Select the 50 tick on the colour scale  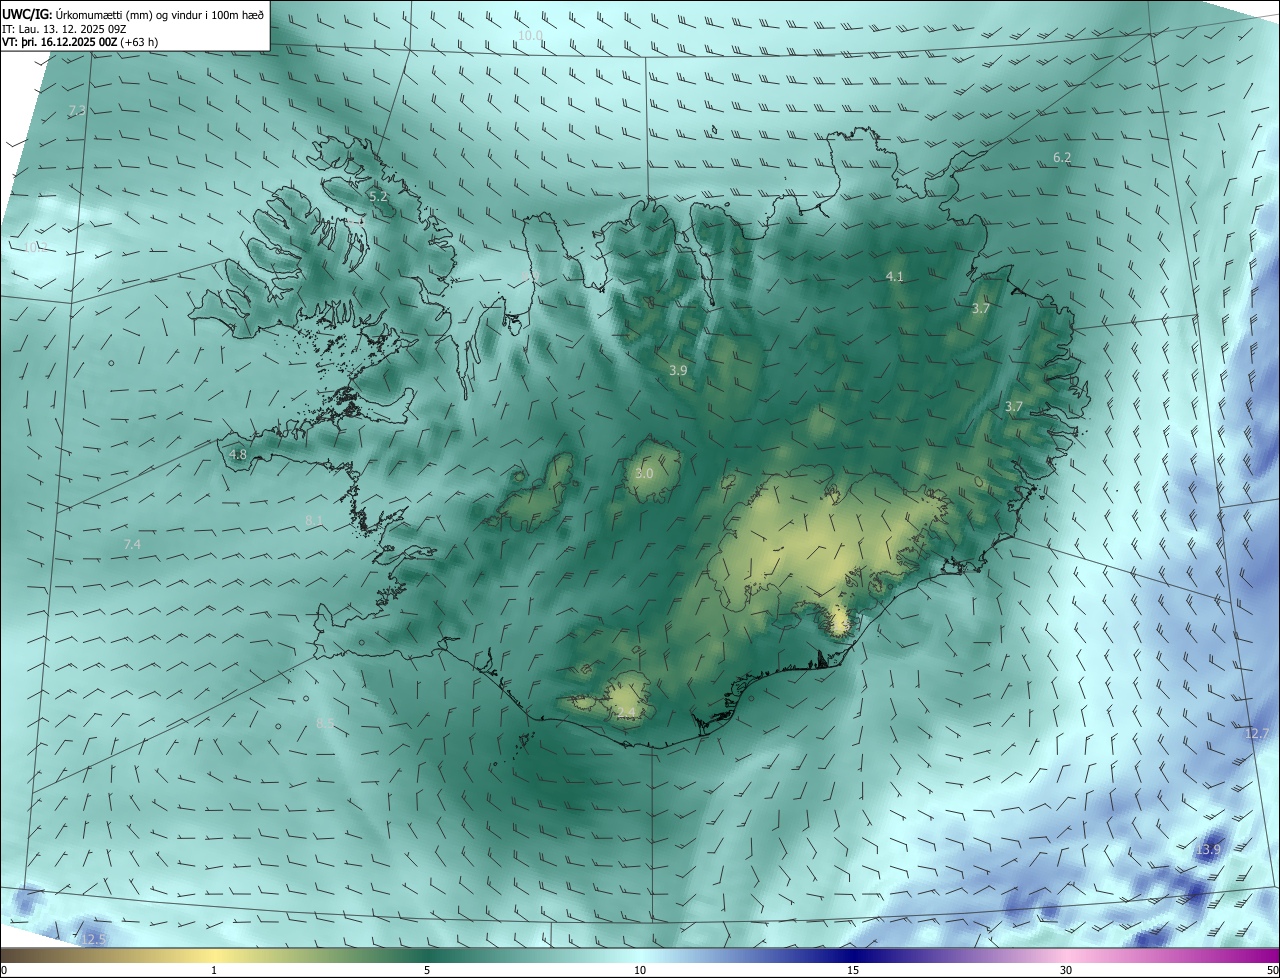click(x=1272, y=970)
